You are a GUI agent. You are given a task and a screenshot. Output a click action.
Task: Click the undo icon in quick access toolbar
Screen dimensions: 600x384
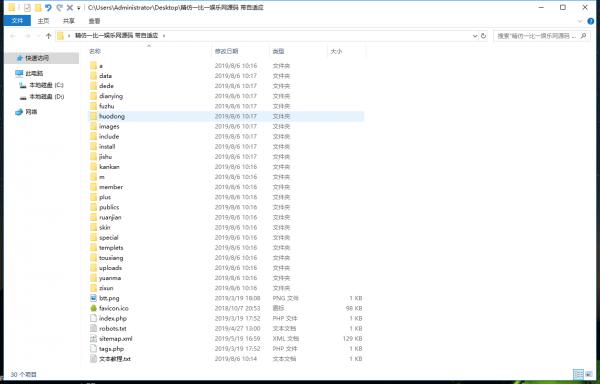[48, 7]
